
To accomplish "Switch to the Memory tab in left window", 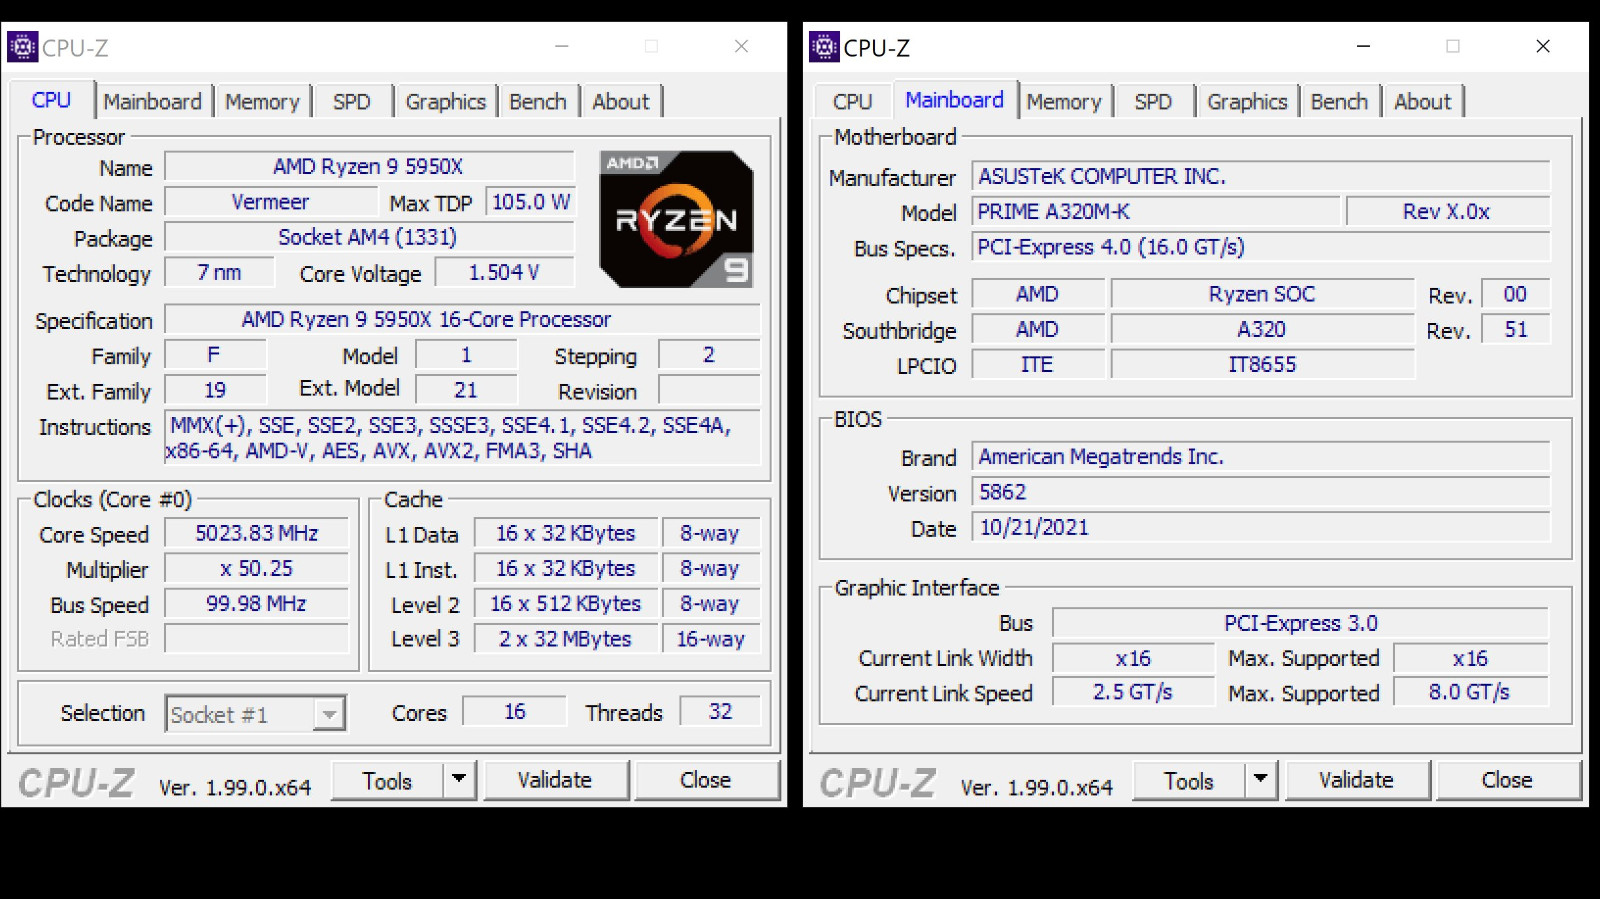I will 262,102.
